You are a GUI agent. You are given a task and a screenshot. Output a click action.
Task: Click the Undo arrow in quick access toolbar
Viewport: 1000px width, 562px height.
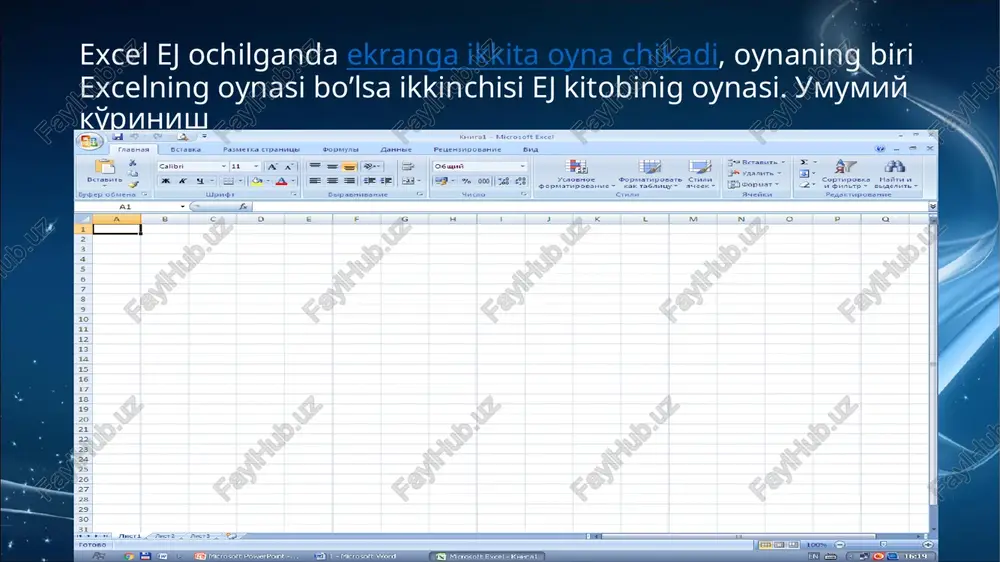[x=135, y=137]
